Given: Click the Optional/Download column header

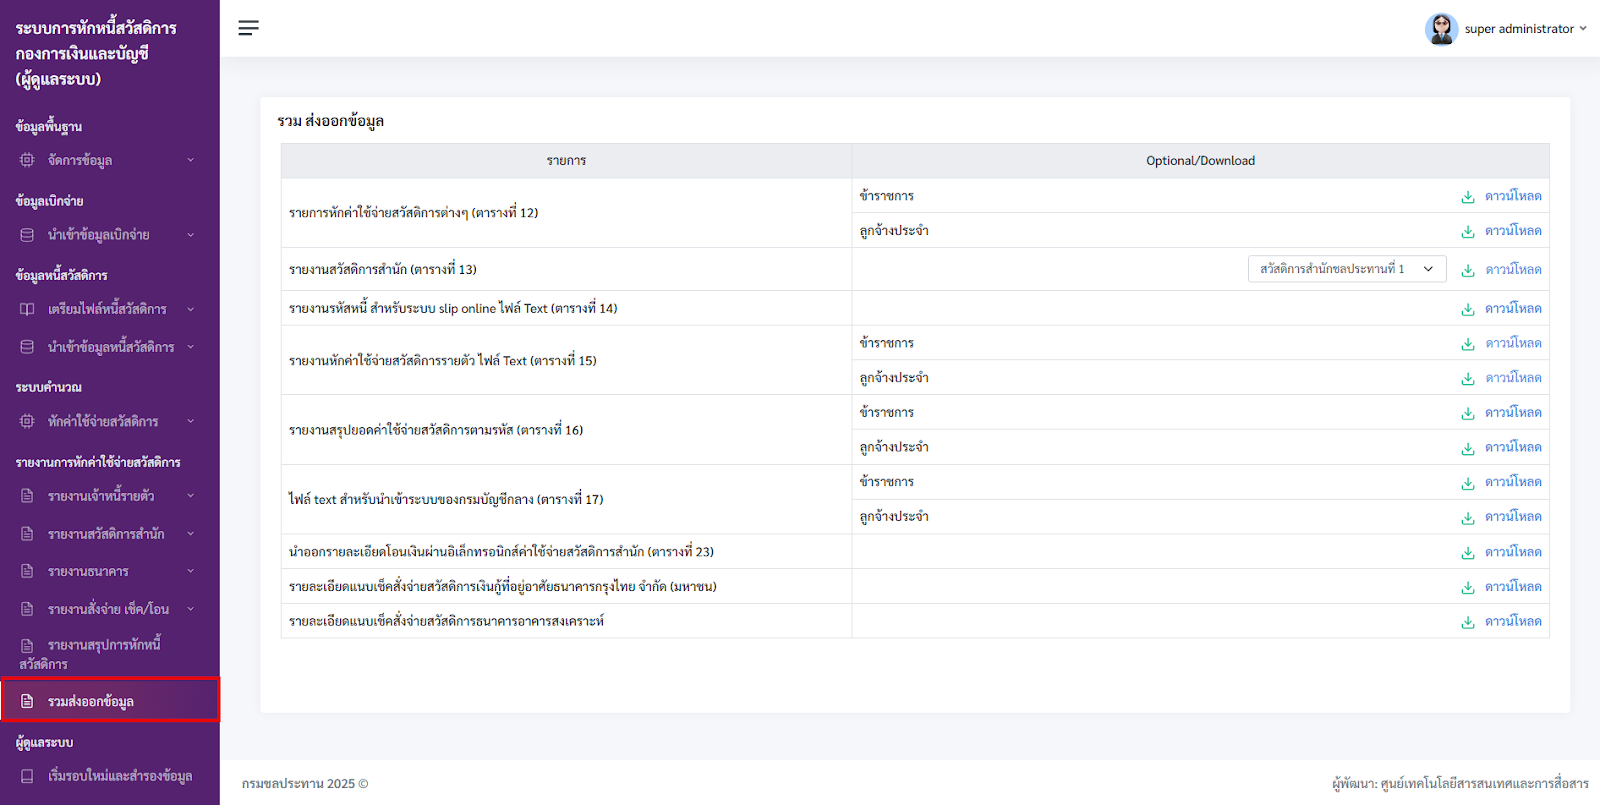Looking at the screenshot, I should pos(1200,161).
